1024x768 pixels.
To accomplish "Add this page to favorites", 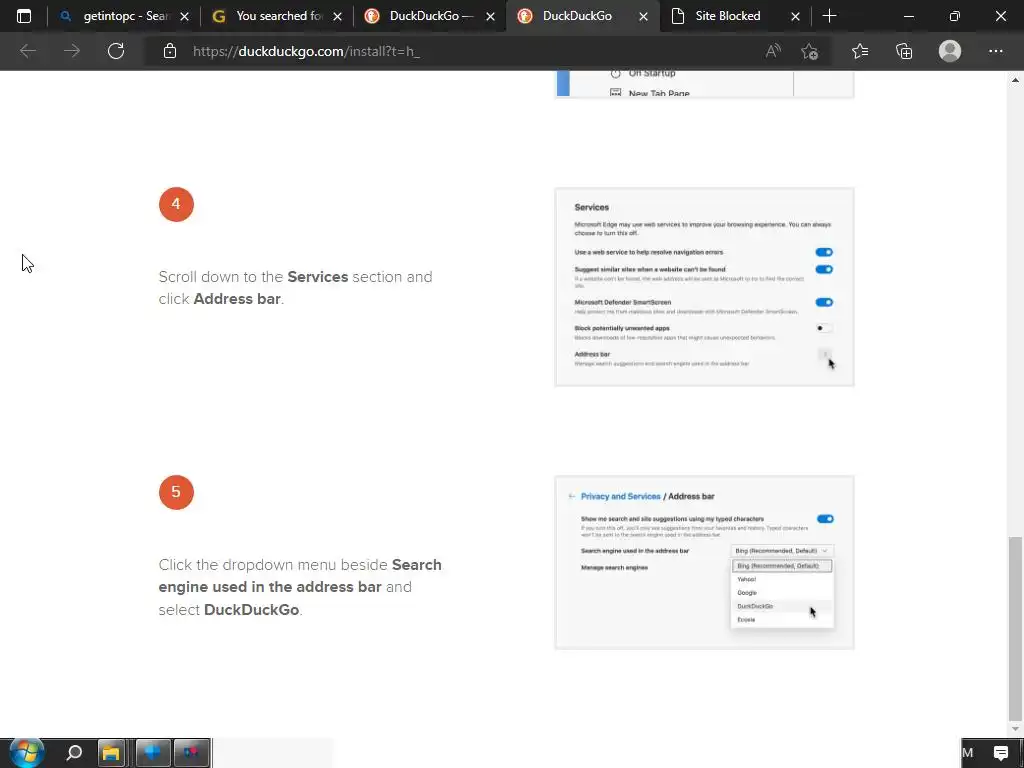I will point(810,51).
